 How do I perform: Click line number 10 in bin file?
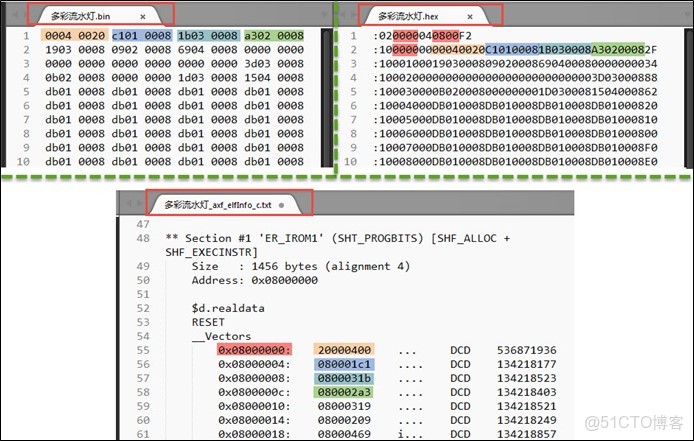tap(23, 162)
